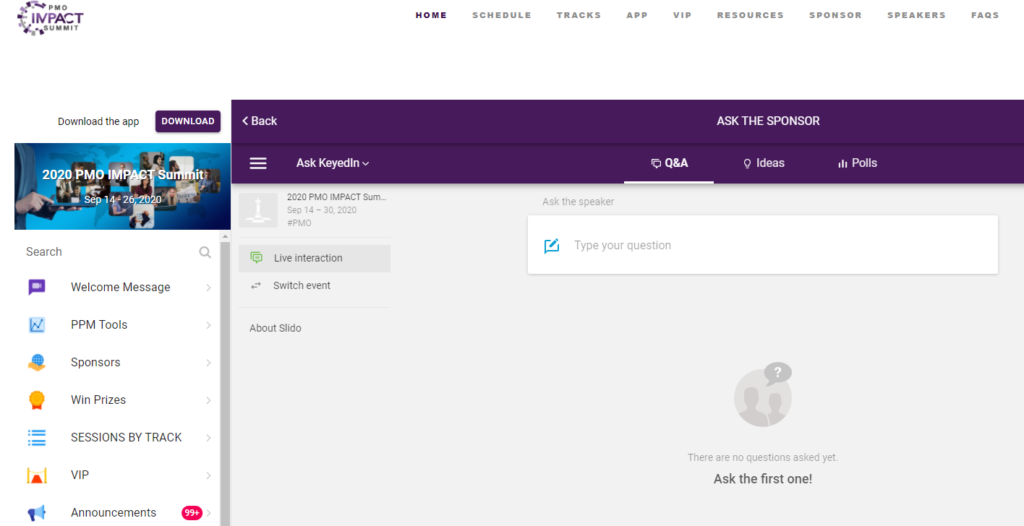Open TRACKS in top navigation
This screenshot has height=526, width=1024.
(x=579, y=16)
